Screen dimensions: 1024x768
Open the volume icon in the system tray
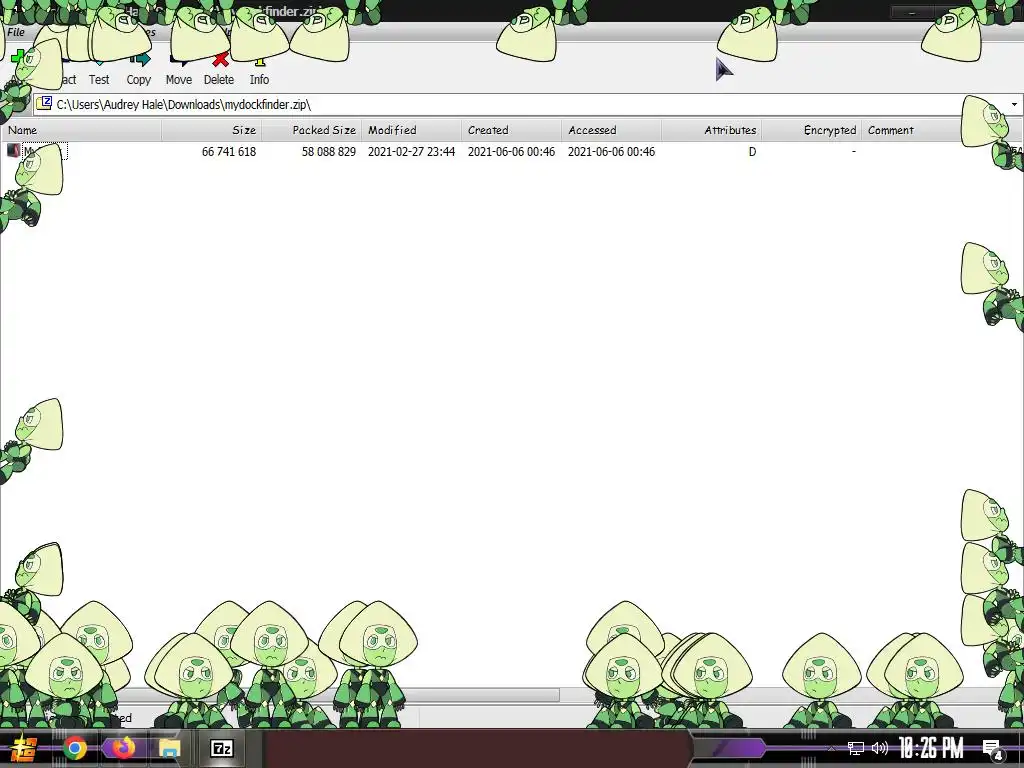pos(880,748)
